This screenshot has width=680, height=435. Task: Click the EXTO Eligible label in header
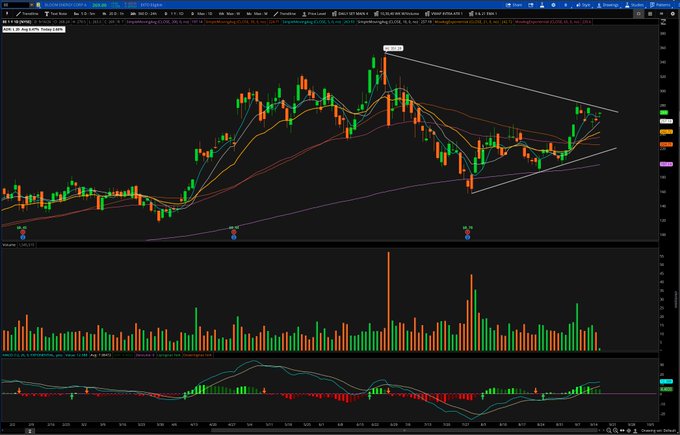[x=151, y=5]
